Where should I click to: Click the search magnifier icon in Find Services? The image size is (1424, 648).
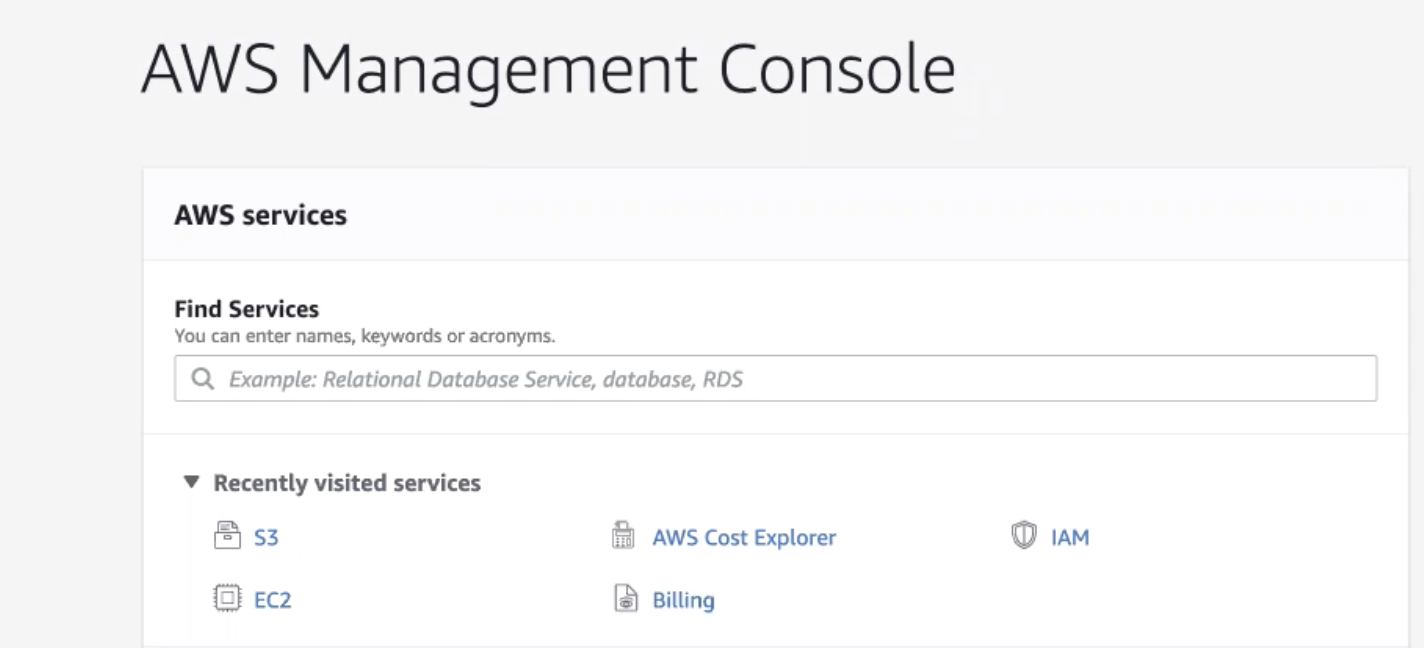(203, 380)
